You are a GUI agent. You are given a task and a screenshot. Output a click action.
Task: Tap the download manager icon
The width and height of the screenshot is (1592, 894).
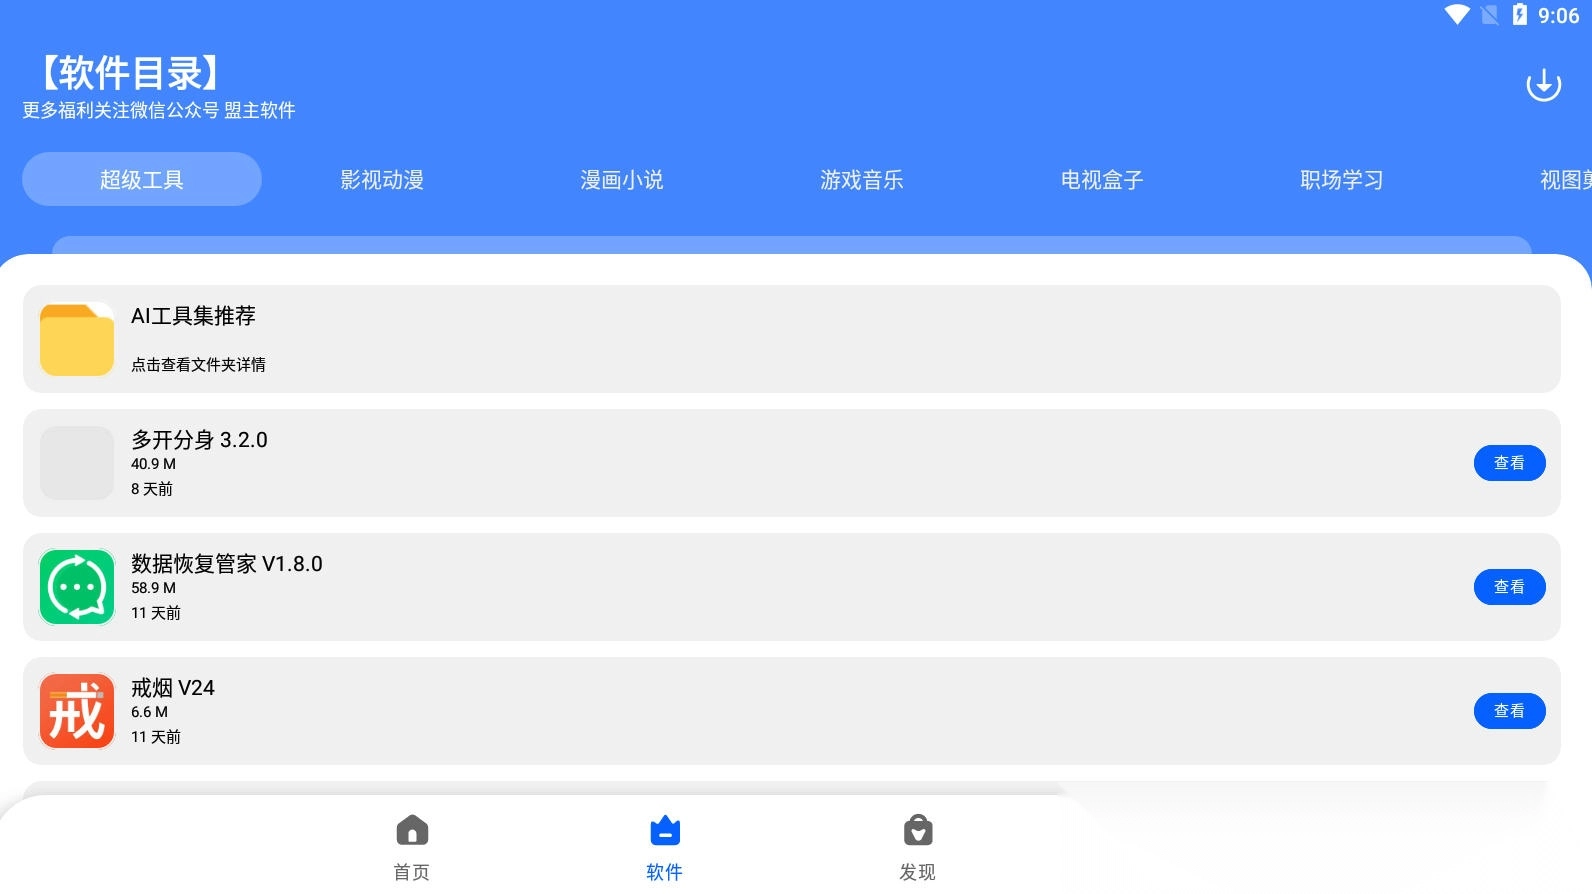tap(1543, 85)
